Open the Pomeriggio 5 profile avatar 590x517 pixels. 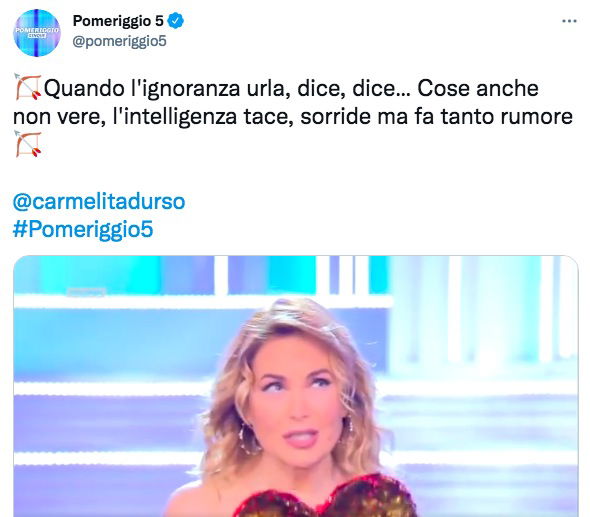37,33
